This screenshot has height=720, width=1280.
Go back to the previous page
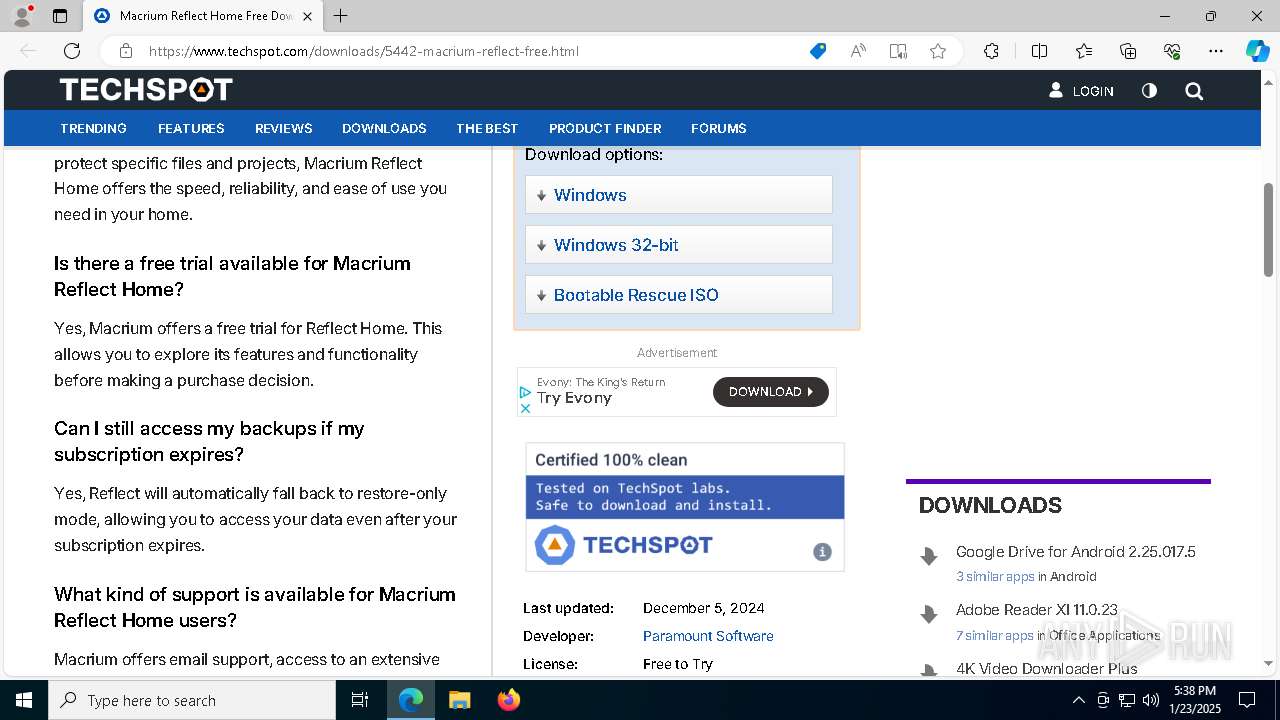pyautogui.click(x=28, y=51)
